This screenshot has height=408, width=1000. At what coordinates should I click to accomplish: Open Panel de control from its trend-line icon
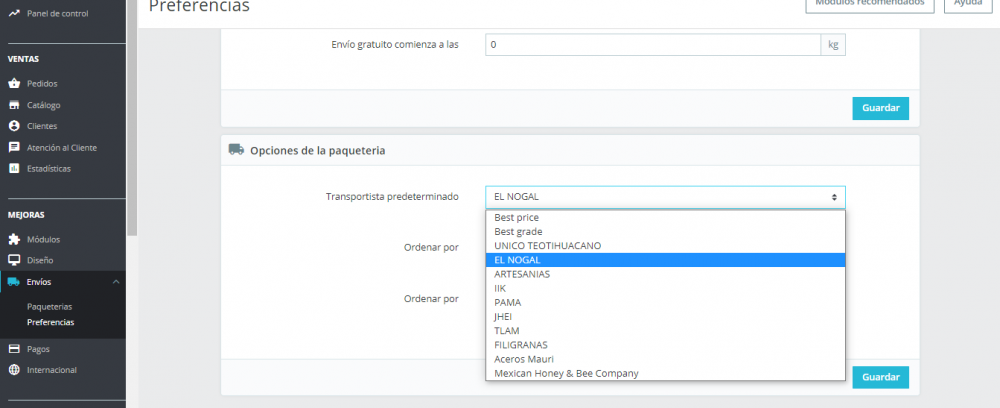14,13
